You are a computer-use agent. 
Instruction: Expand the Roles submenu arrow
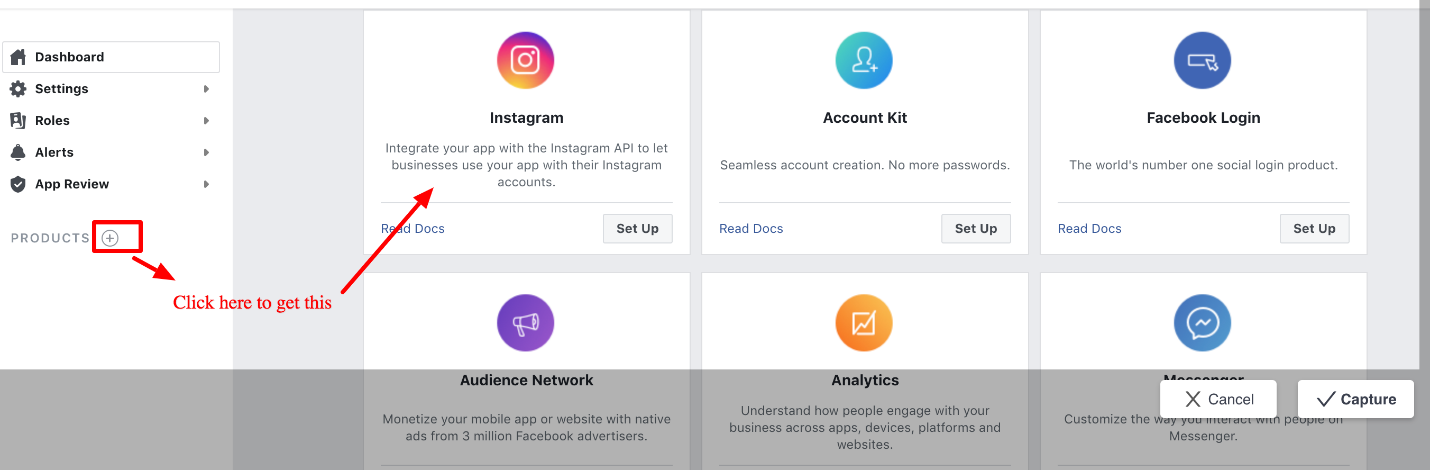206,121
